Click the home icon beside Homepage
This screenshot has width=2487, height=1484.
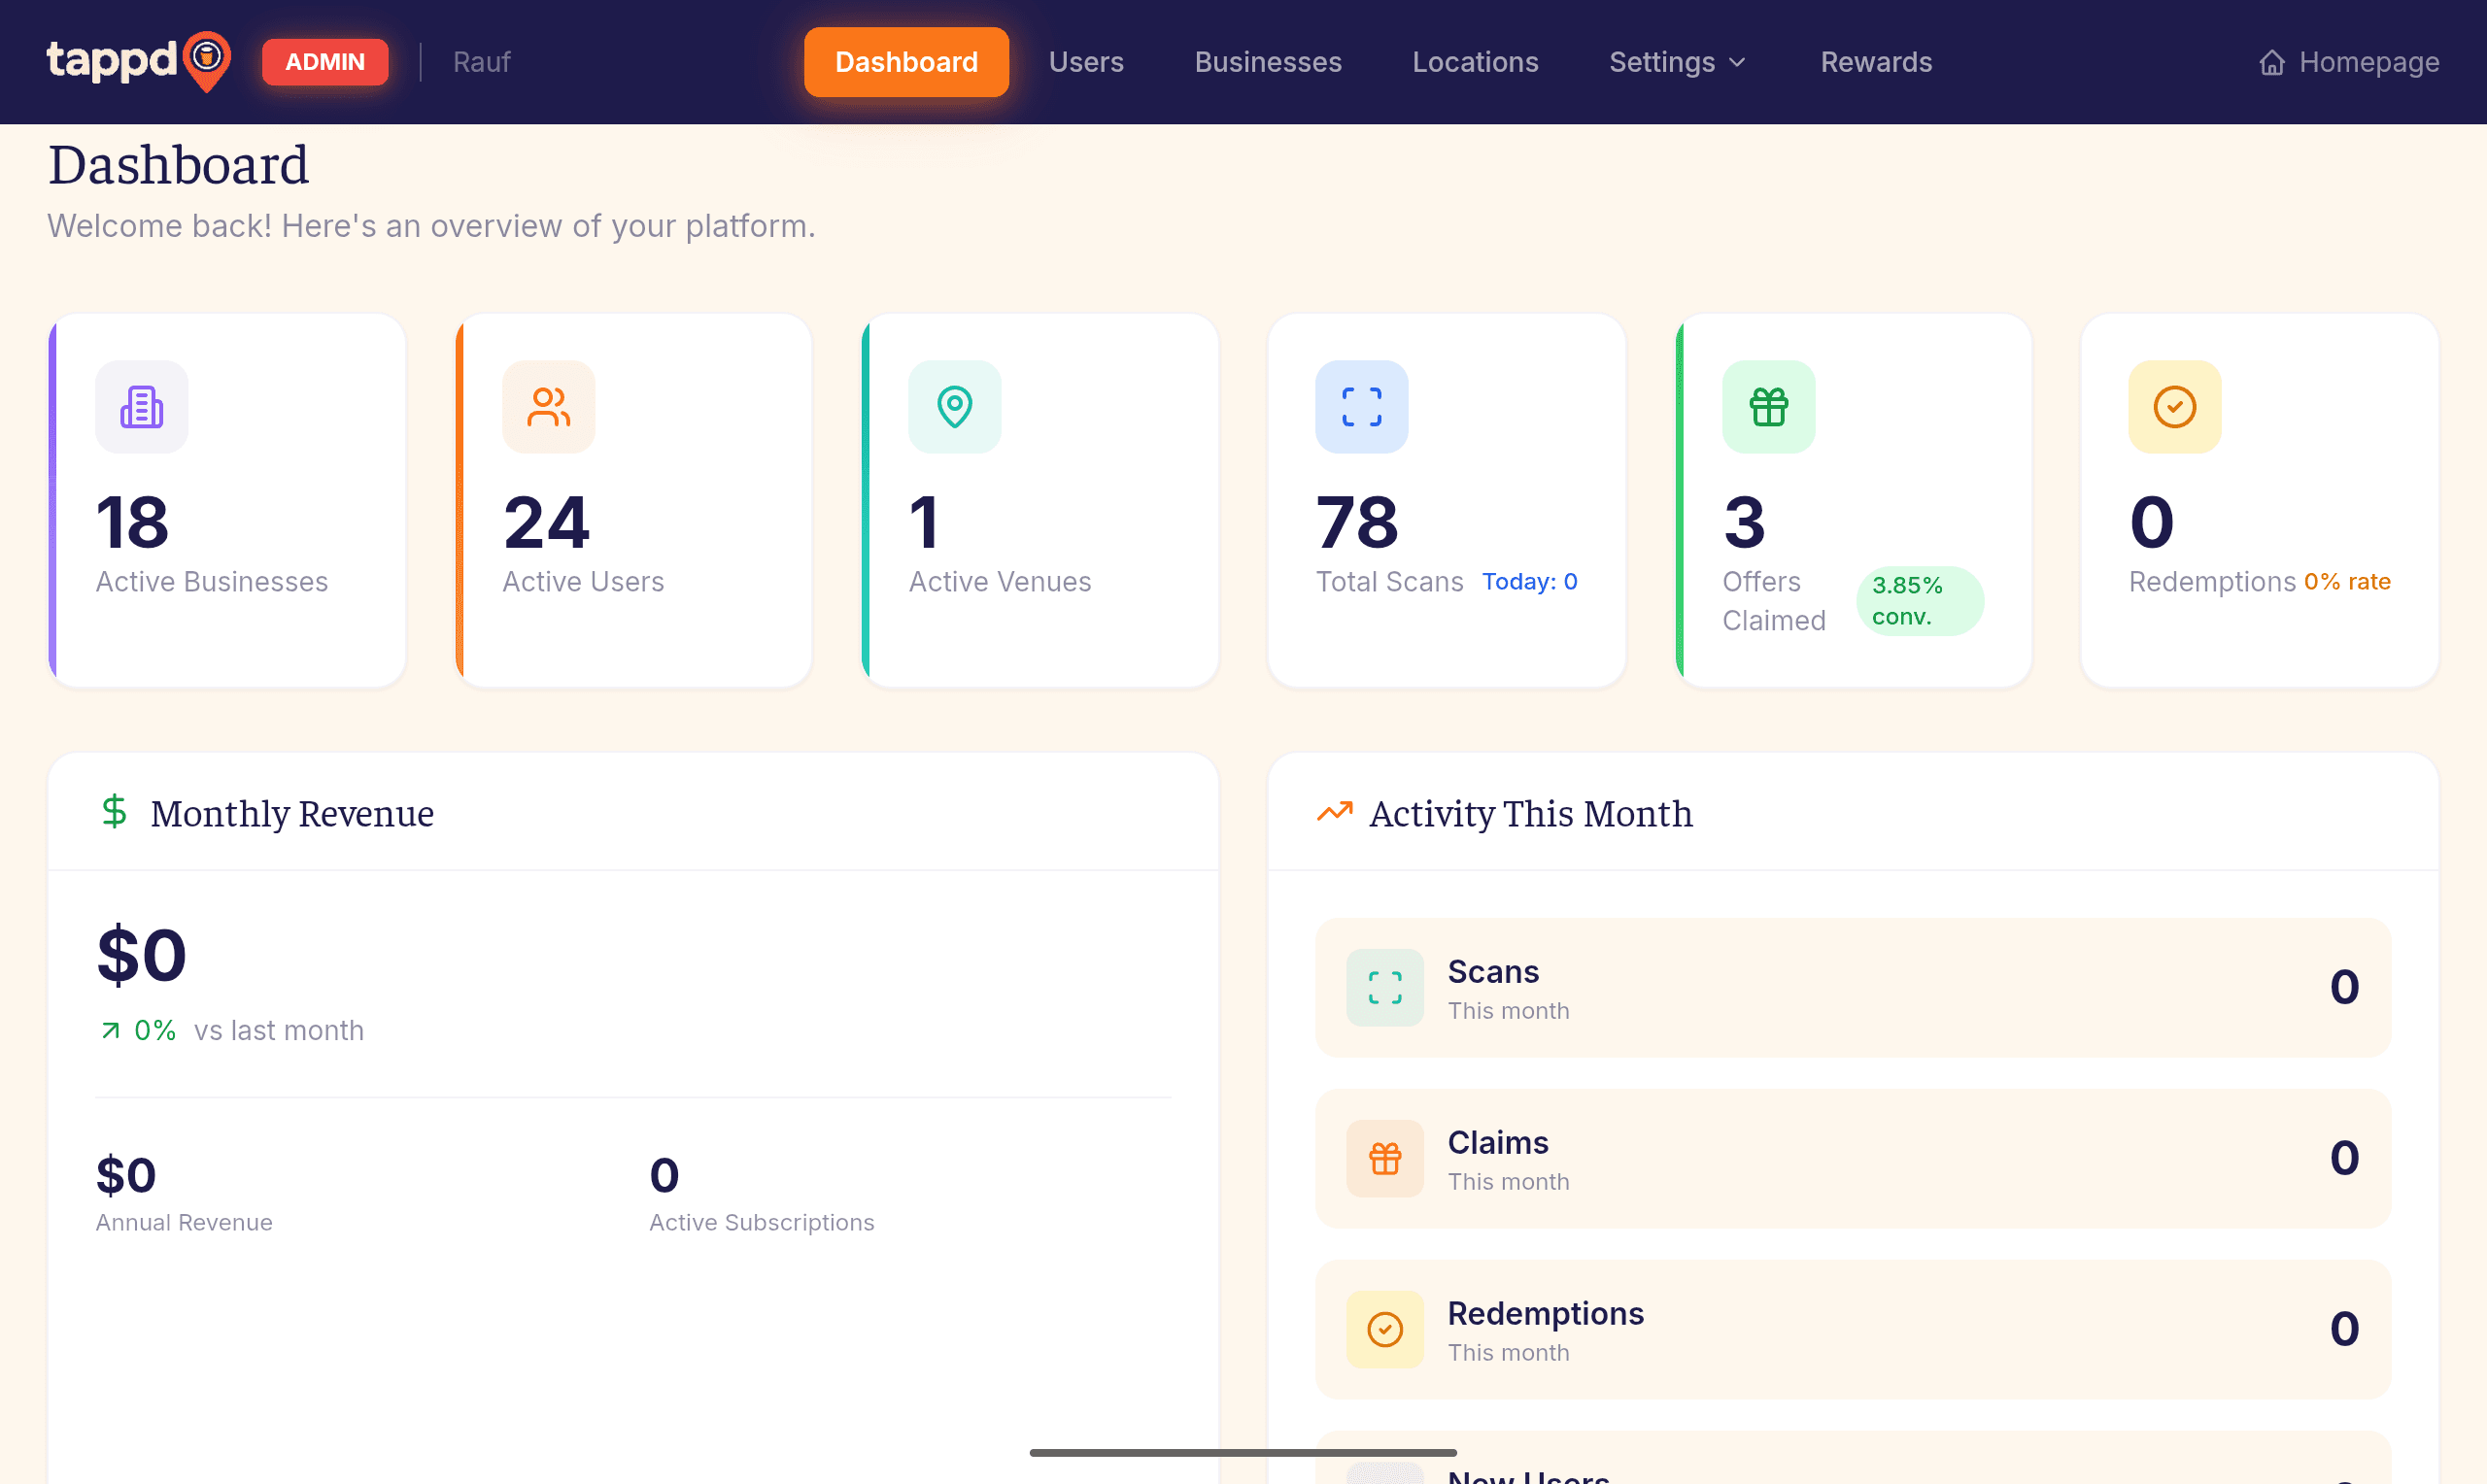tap(2272, 62)
